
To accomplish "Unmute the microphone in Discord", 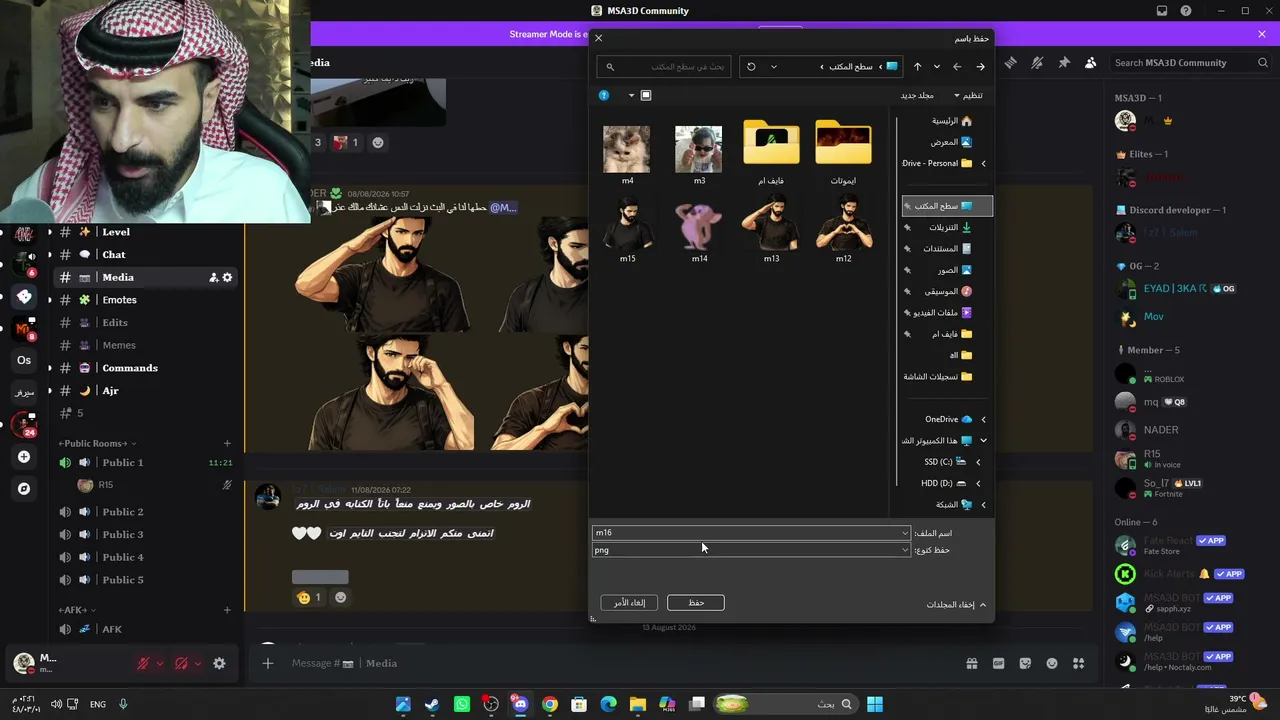I will coord(143,663).
